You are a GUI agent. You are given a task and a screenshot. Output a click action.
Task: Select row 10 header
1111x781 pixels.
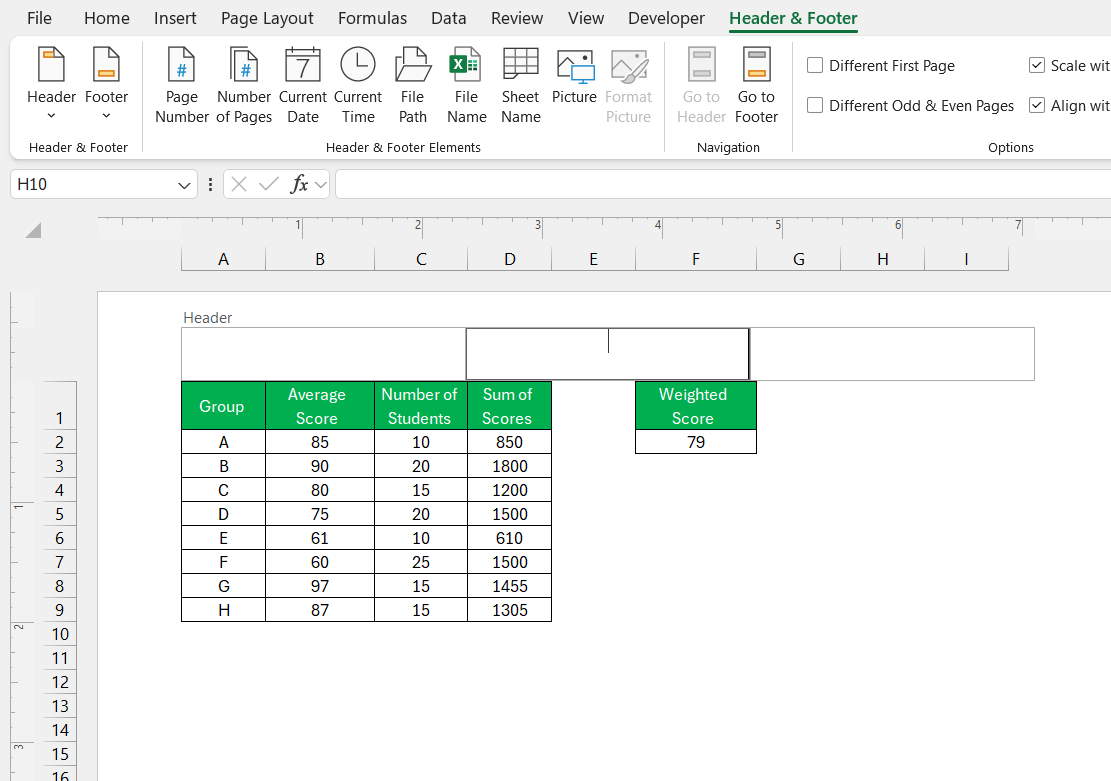coord(60,634)
